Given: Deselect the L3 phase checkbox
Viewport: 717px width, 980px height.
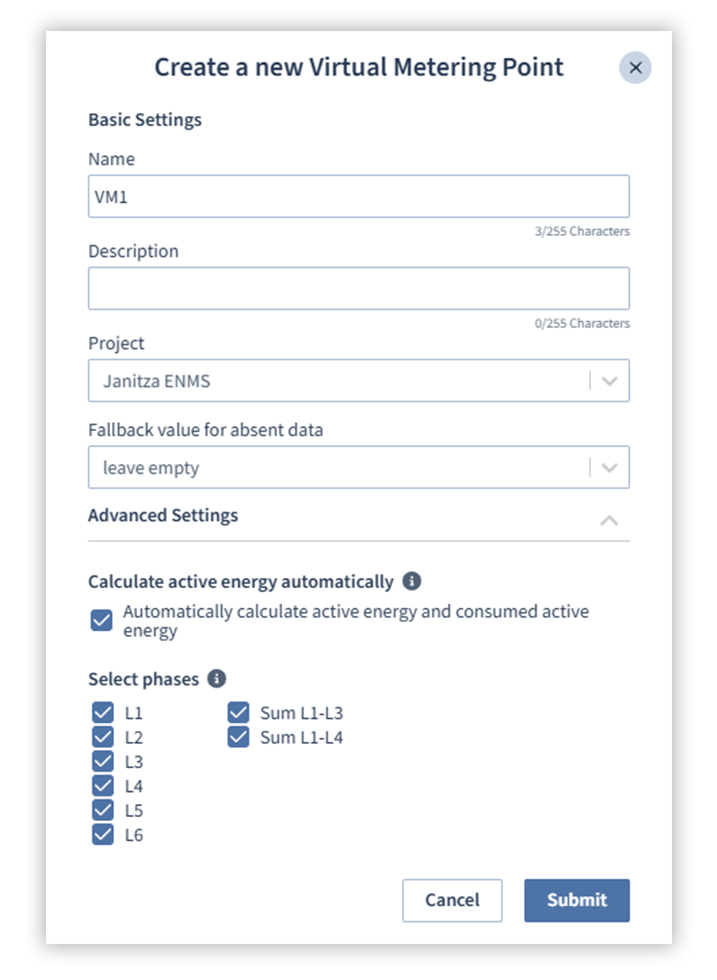Looking at the screenshot, I should coord(103,762).
